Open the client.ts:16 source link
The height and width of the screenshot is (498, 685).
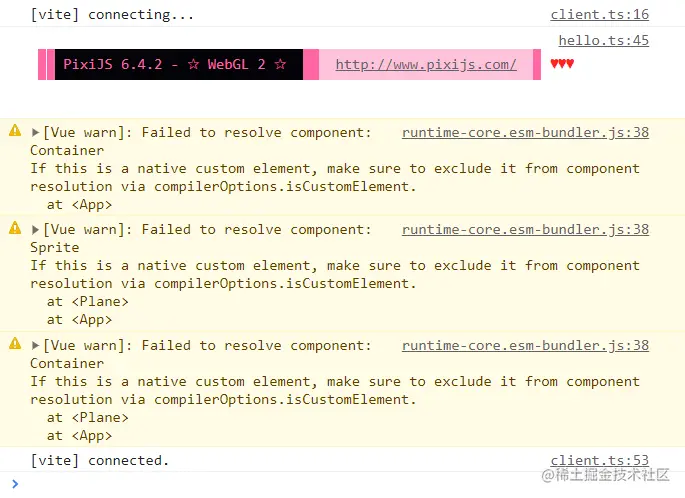pos(599,14)
